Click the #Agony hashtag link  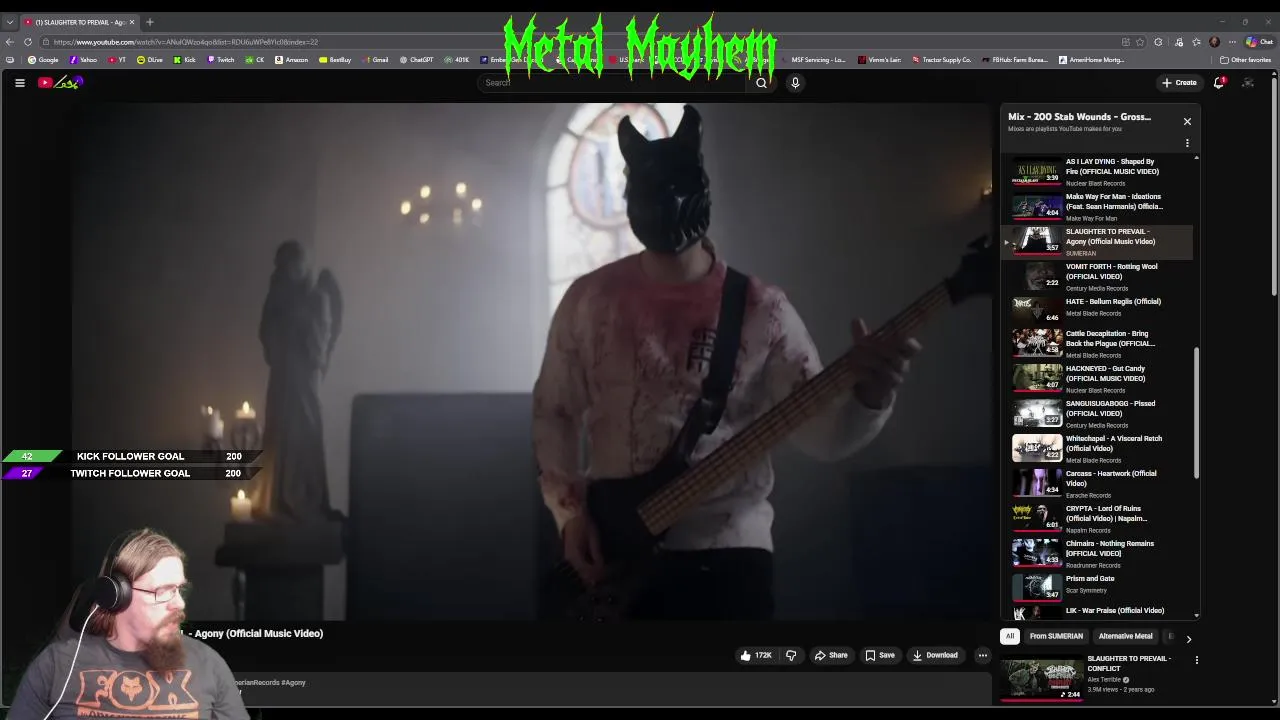click(293, 682)
